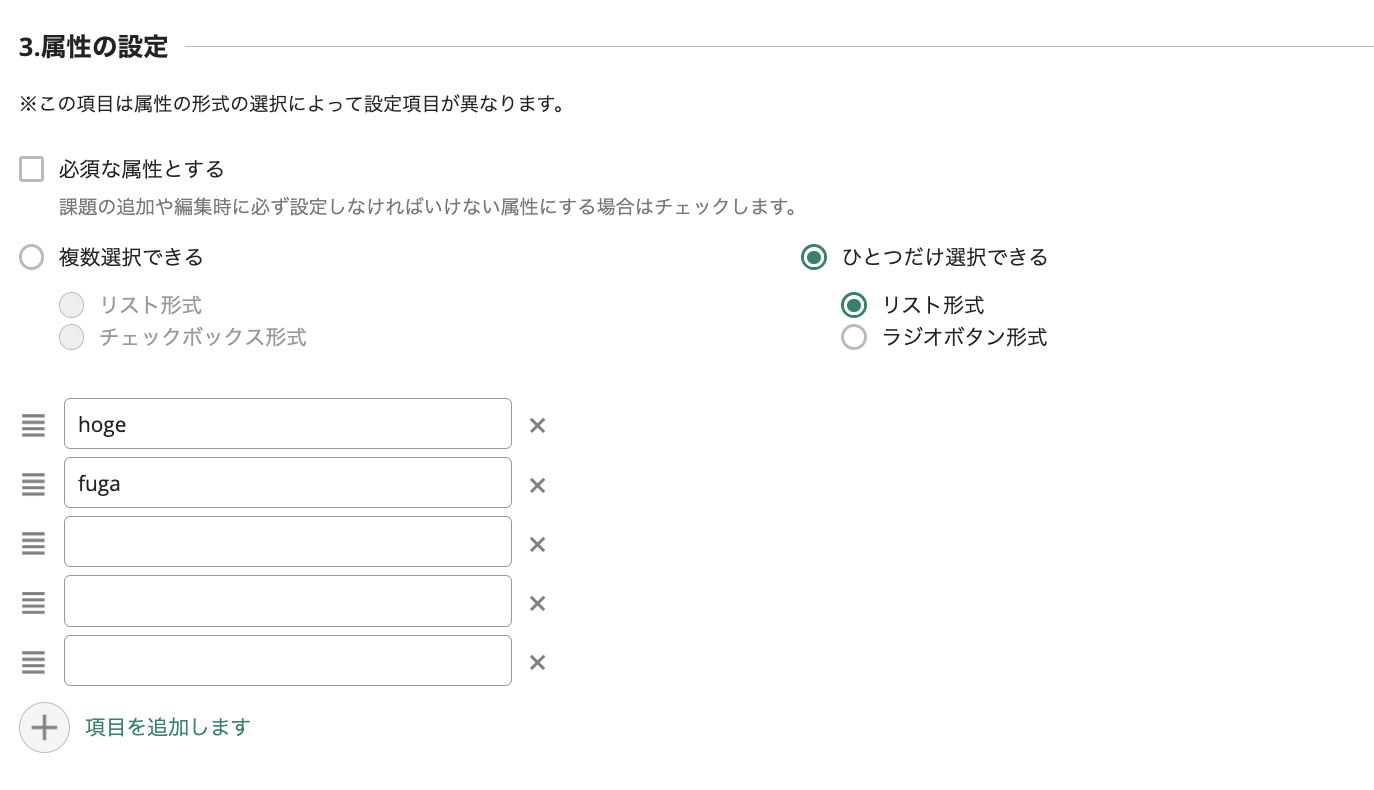Click the X on the bottom item row
Viewport: 1374px width, 790px height.
pos(537,662)
